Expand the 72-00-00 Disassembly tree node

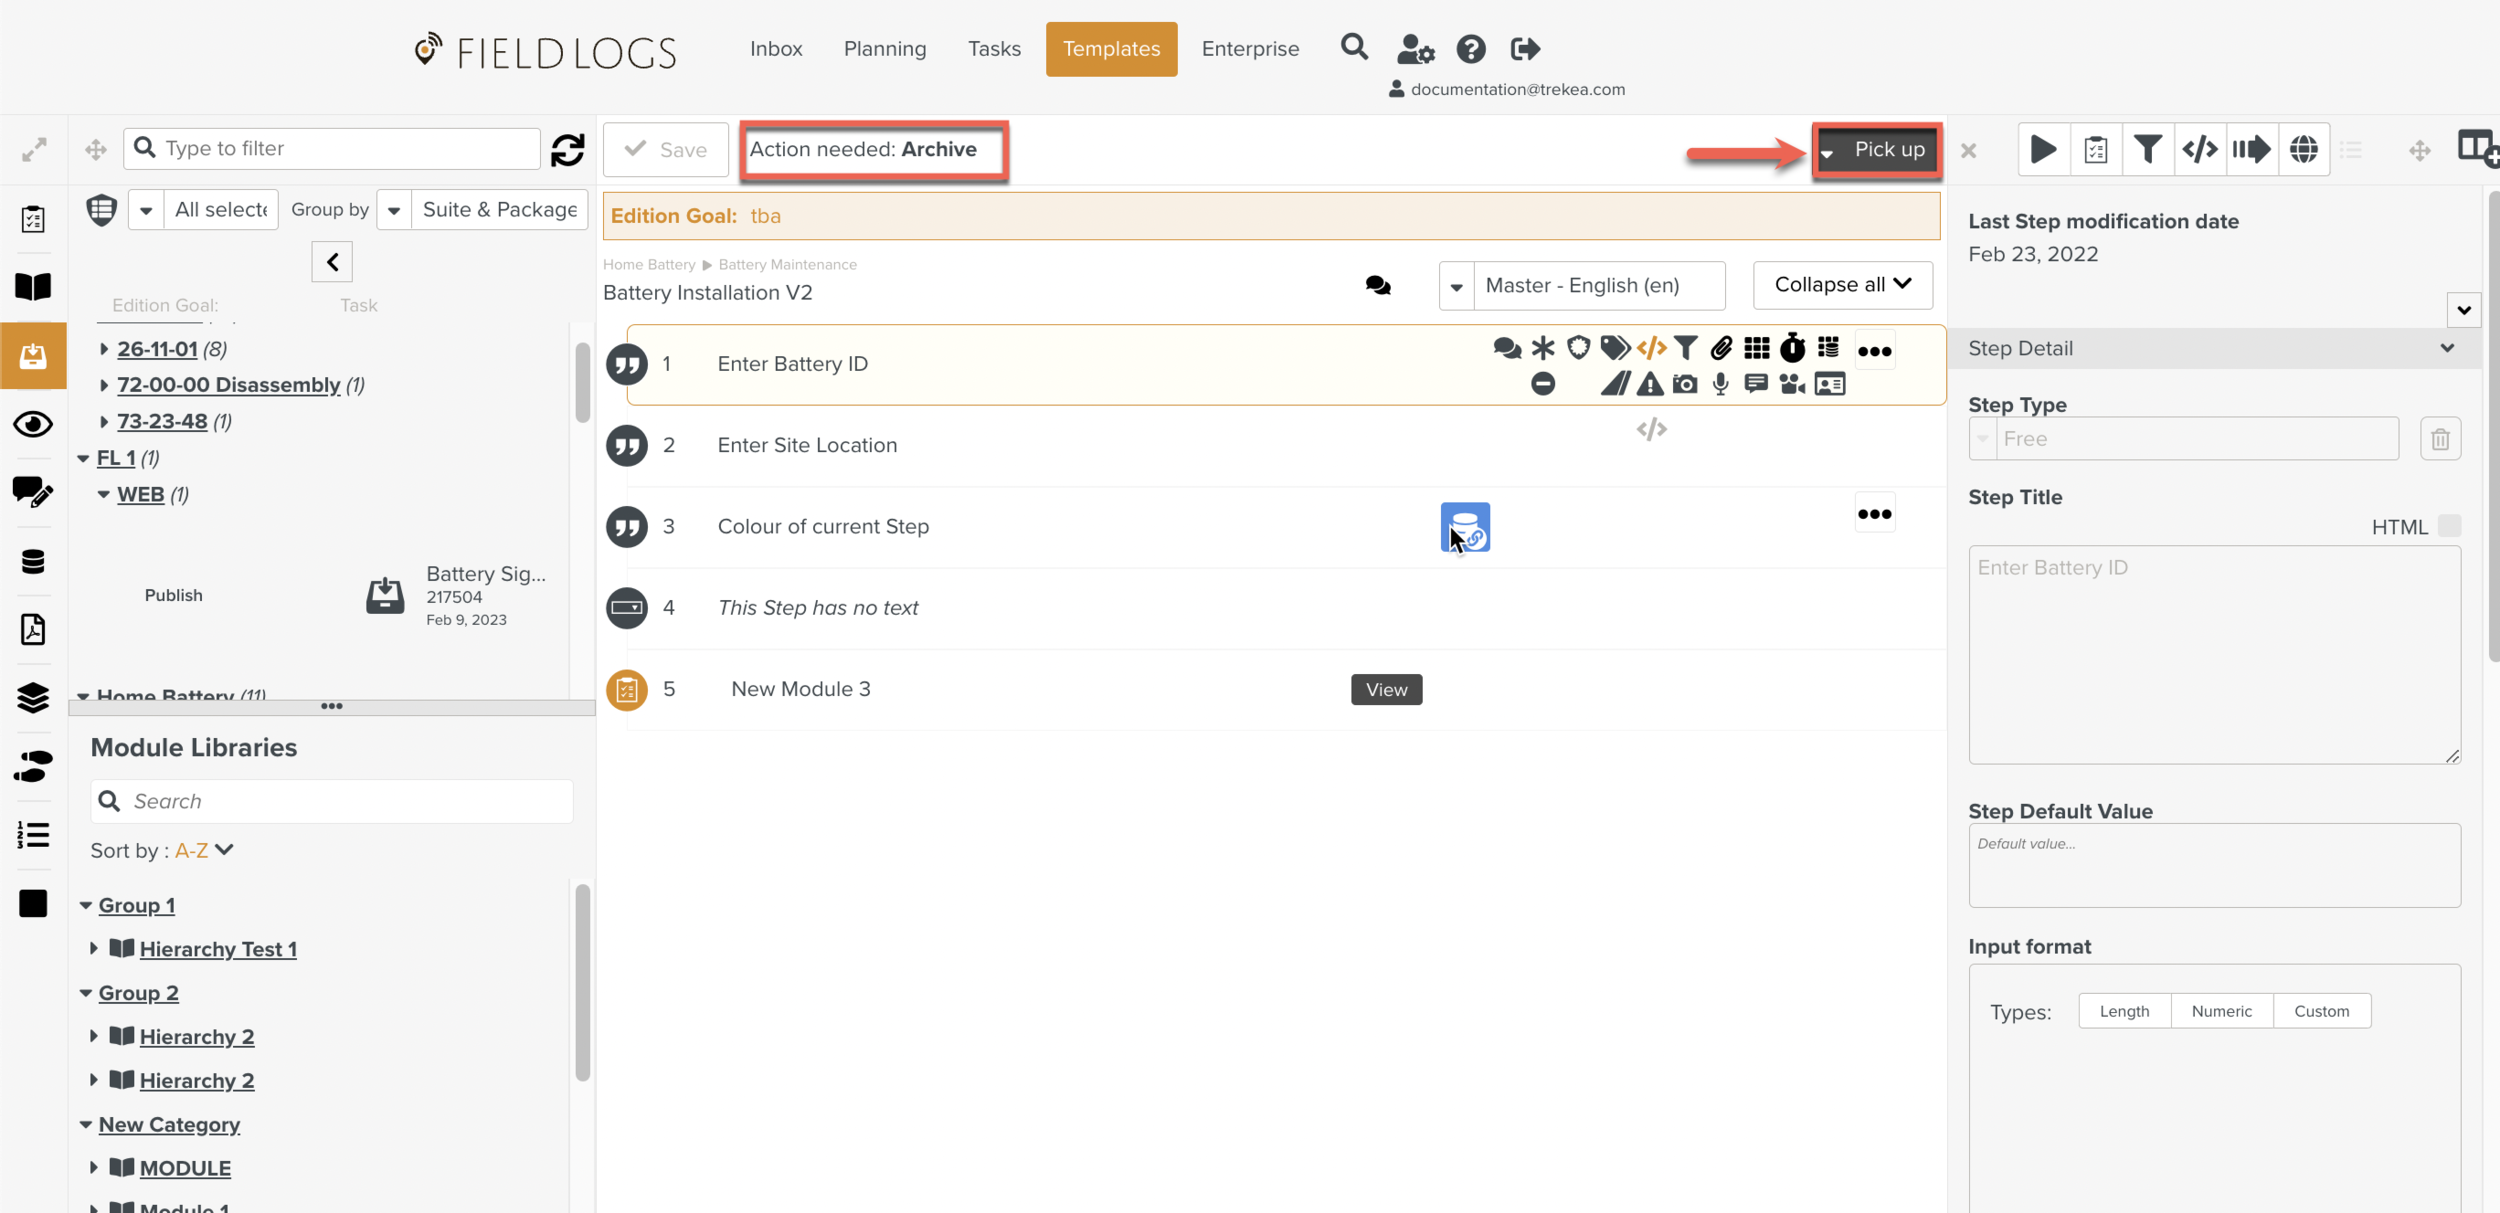click(104, 385)
